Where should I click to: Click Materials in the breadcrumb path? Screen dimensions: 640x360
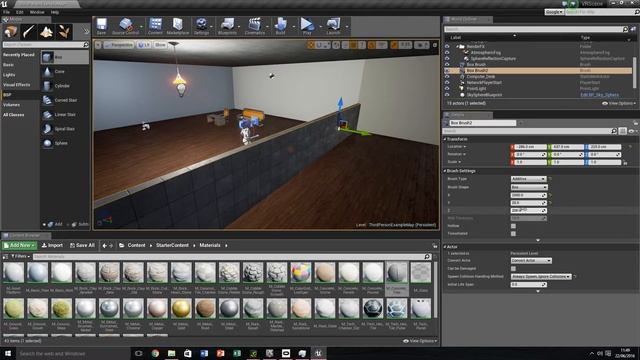pos(210,245)
